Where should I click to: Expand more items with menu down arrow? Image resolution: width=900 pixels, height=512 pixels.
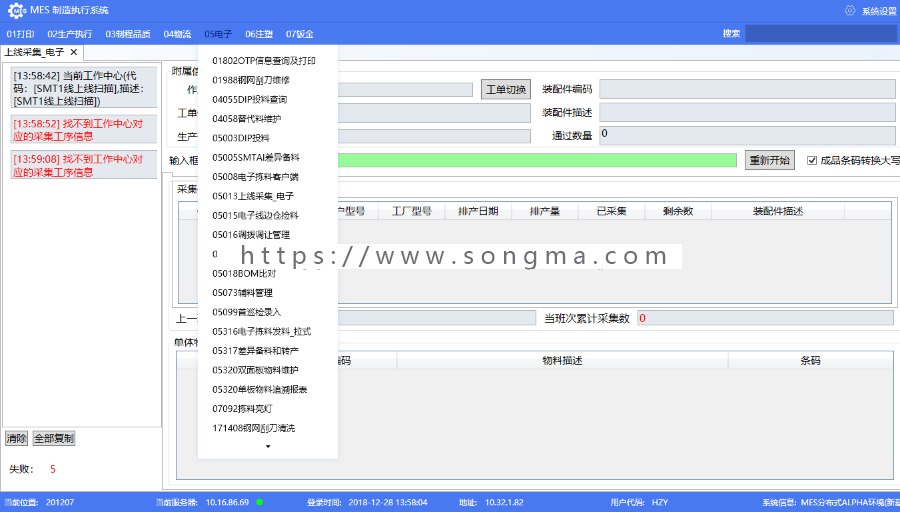click(267, 447)
